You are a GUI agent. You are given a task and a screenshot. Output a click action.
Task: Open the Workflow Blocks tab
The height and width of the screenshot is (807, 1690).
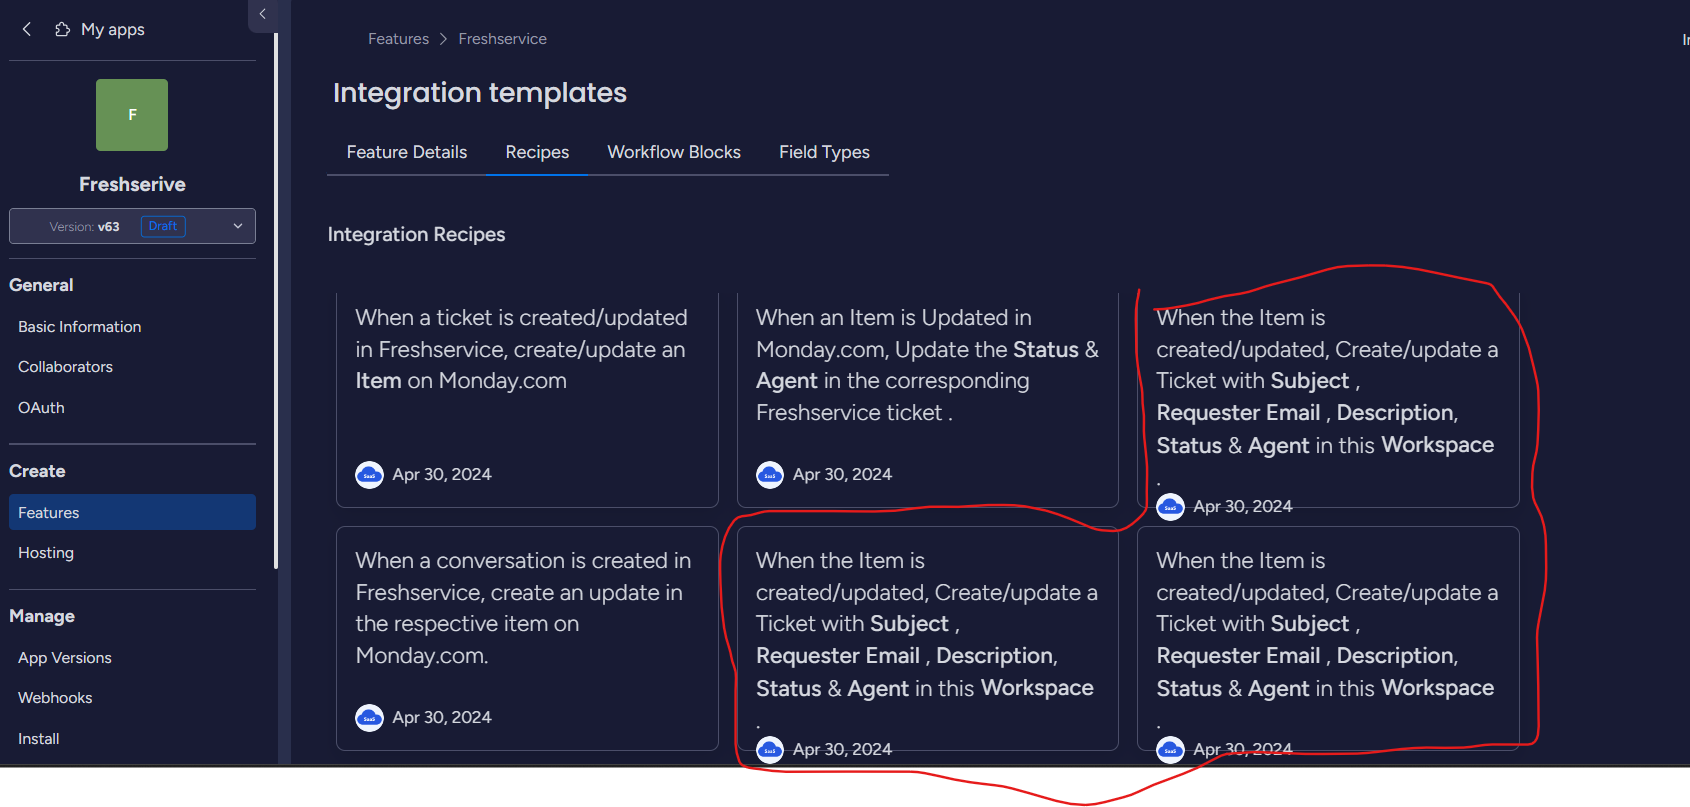pos(674,152)
